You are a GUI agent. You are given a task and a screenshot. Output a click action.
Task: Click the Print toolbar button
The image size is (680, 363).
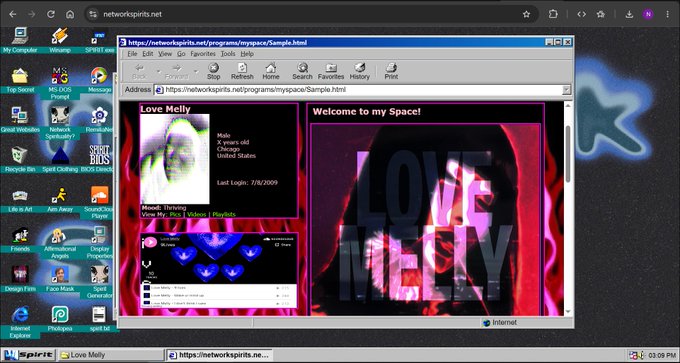click(391, 72)
